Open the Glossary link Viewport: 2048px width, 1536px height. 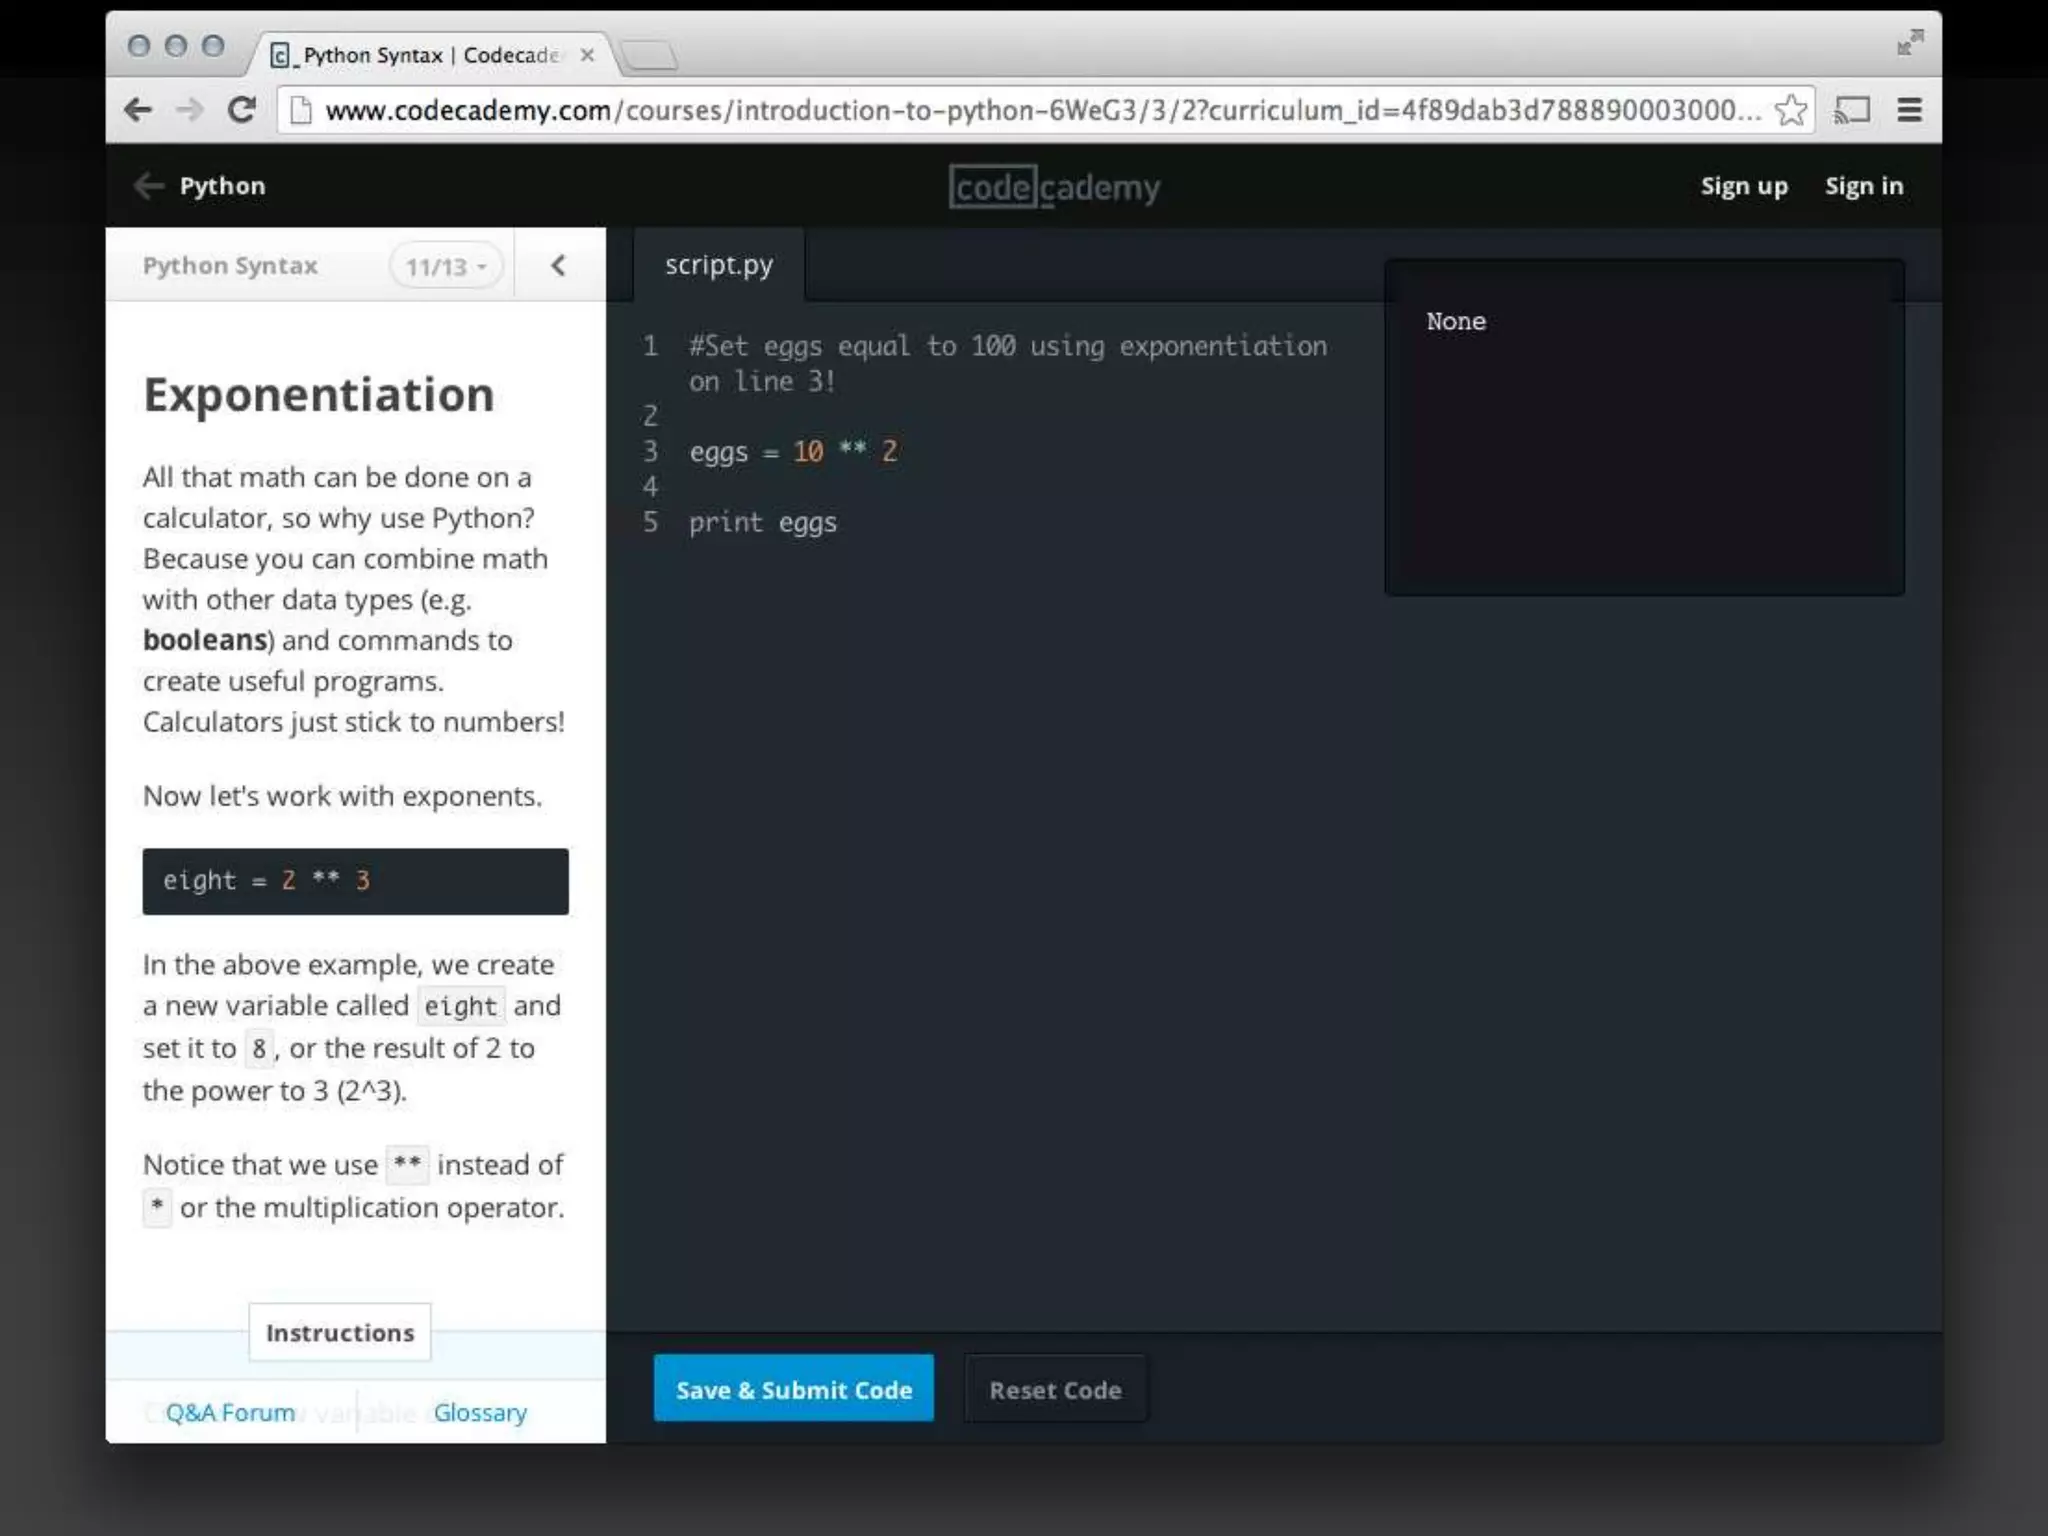479,1412
